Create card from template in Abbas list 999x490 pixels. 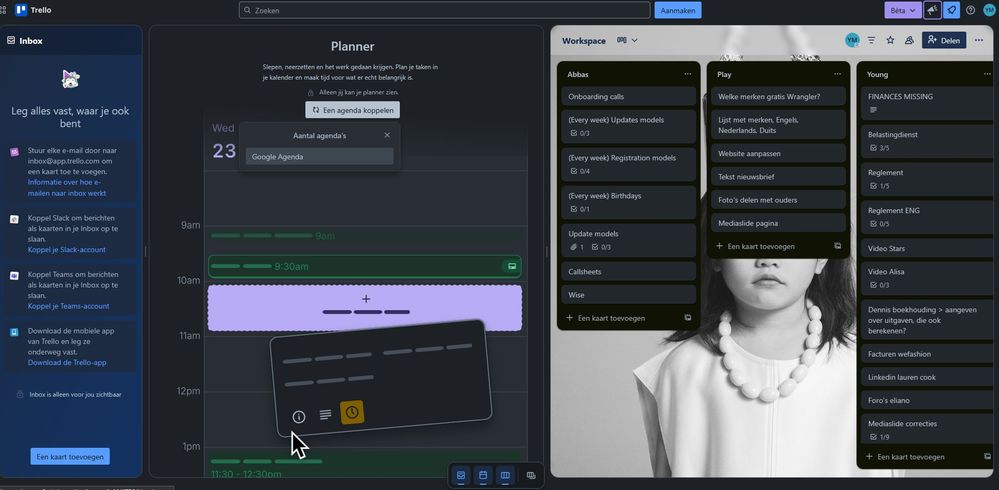(687, 317)
